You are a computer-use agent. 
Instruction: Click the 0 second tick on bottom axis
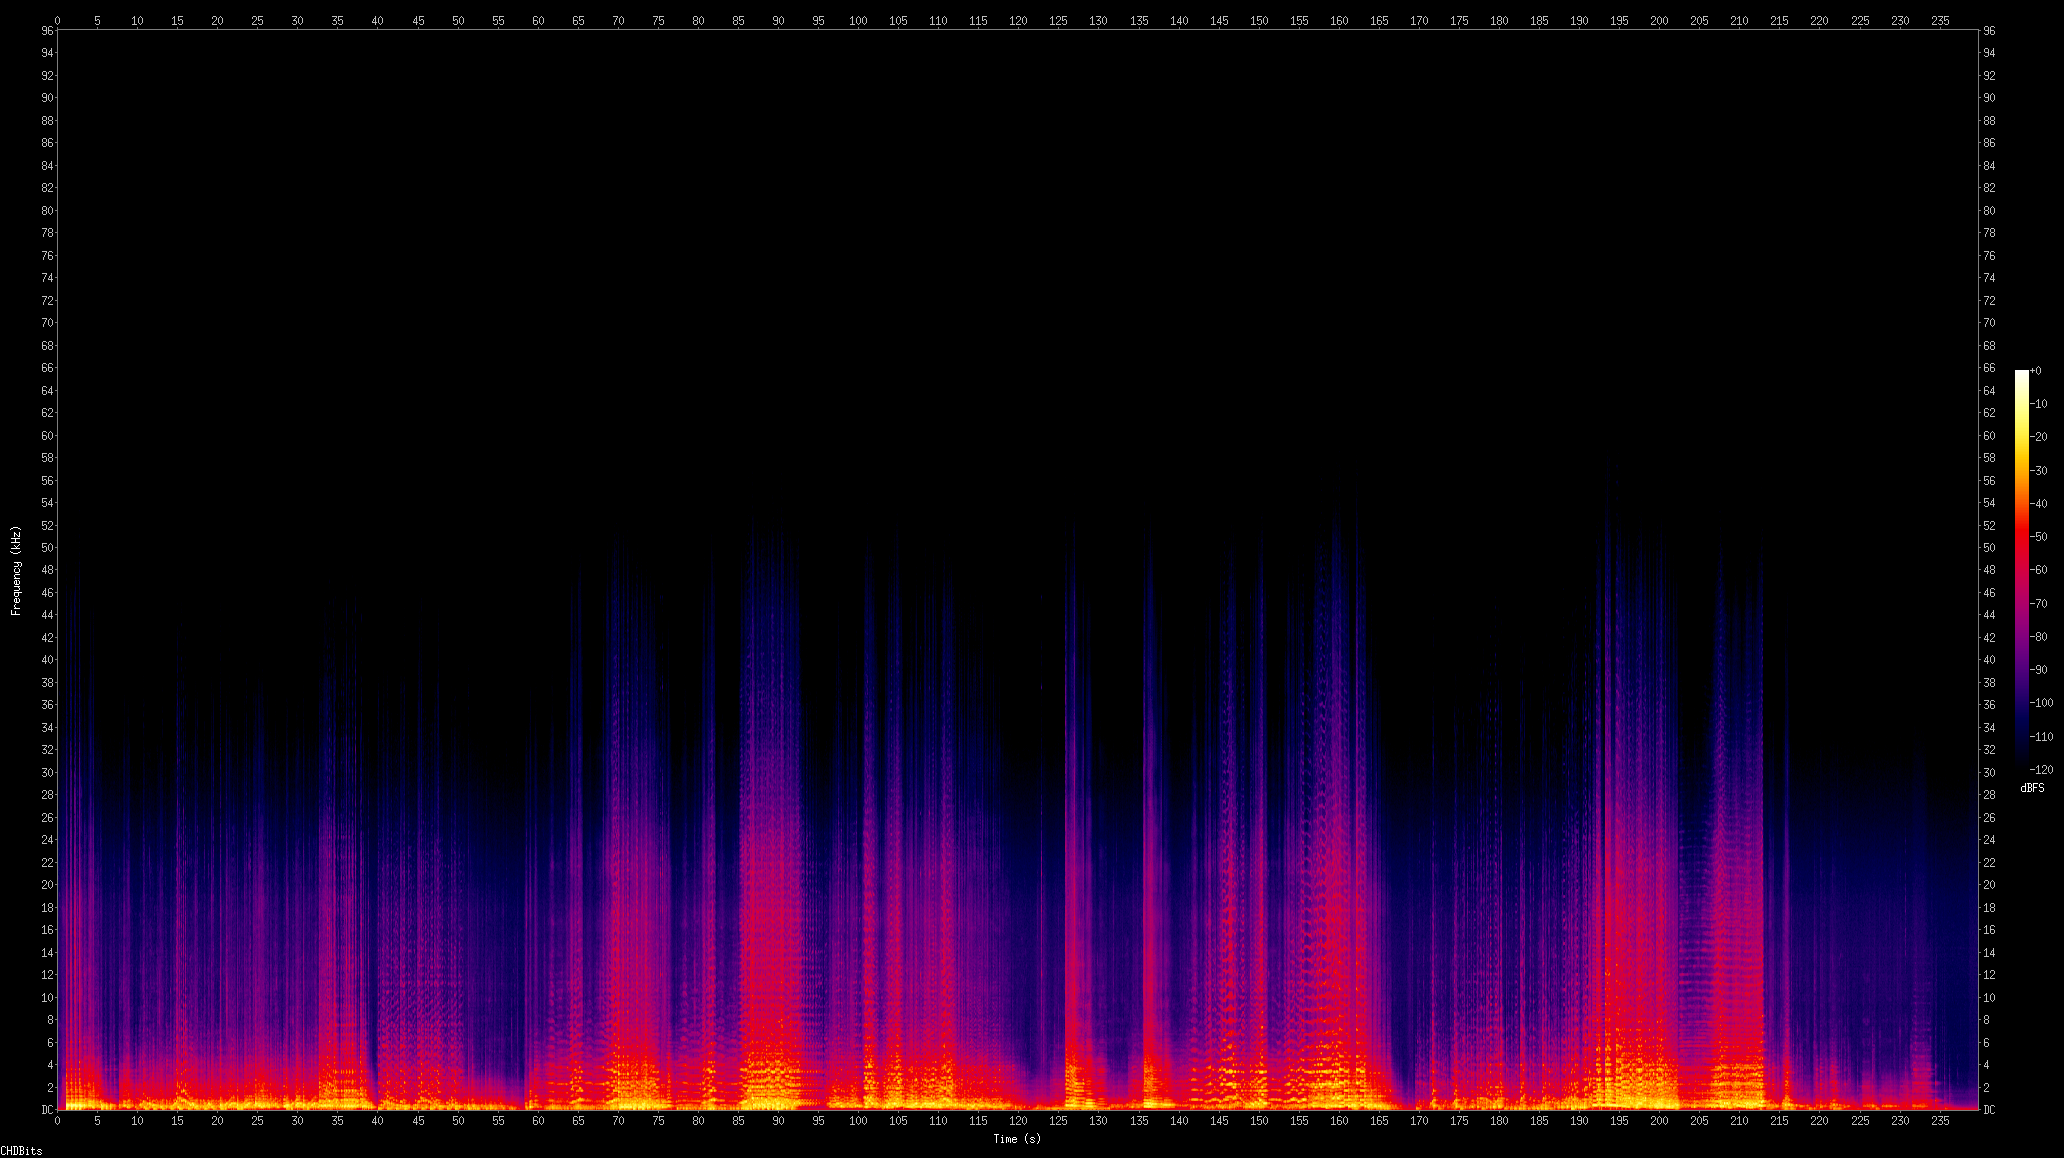[x=58, y=1121]
